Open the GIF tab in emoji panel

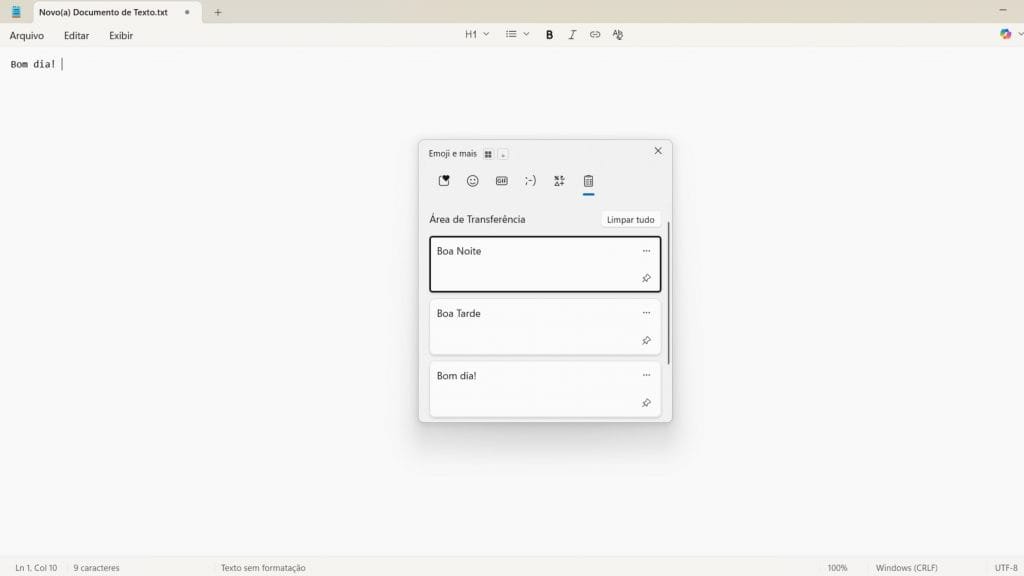coord(501,181)
